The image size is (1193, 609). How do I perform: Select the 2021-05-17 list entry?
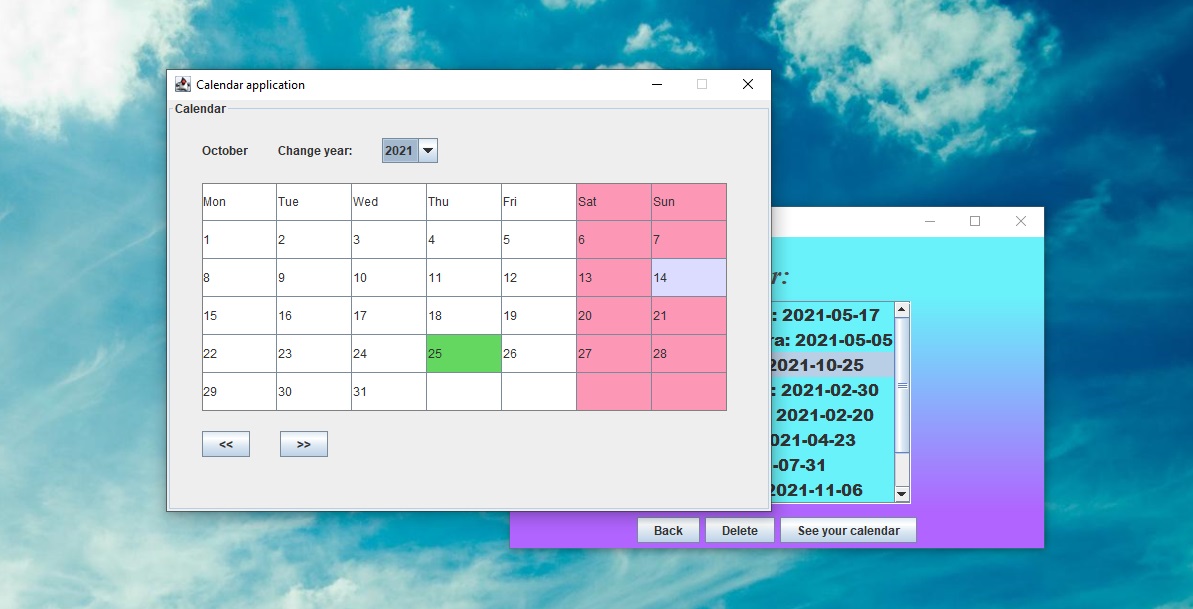coord(832,315)
